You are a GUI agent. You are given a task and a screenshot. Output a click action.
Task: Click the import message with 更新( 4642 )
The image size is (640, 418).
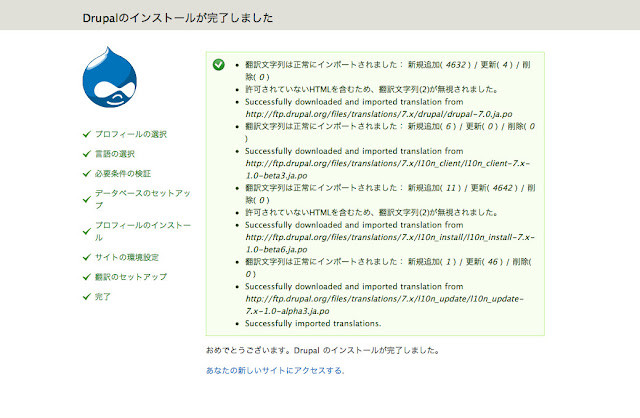(390, 194)
